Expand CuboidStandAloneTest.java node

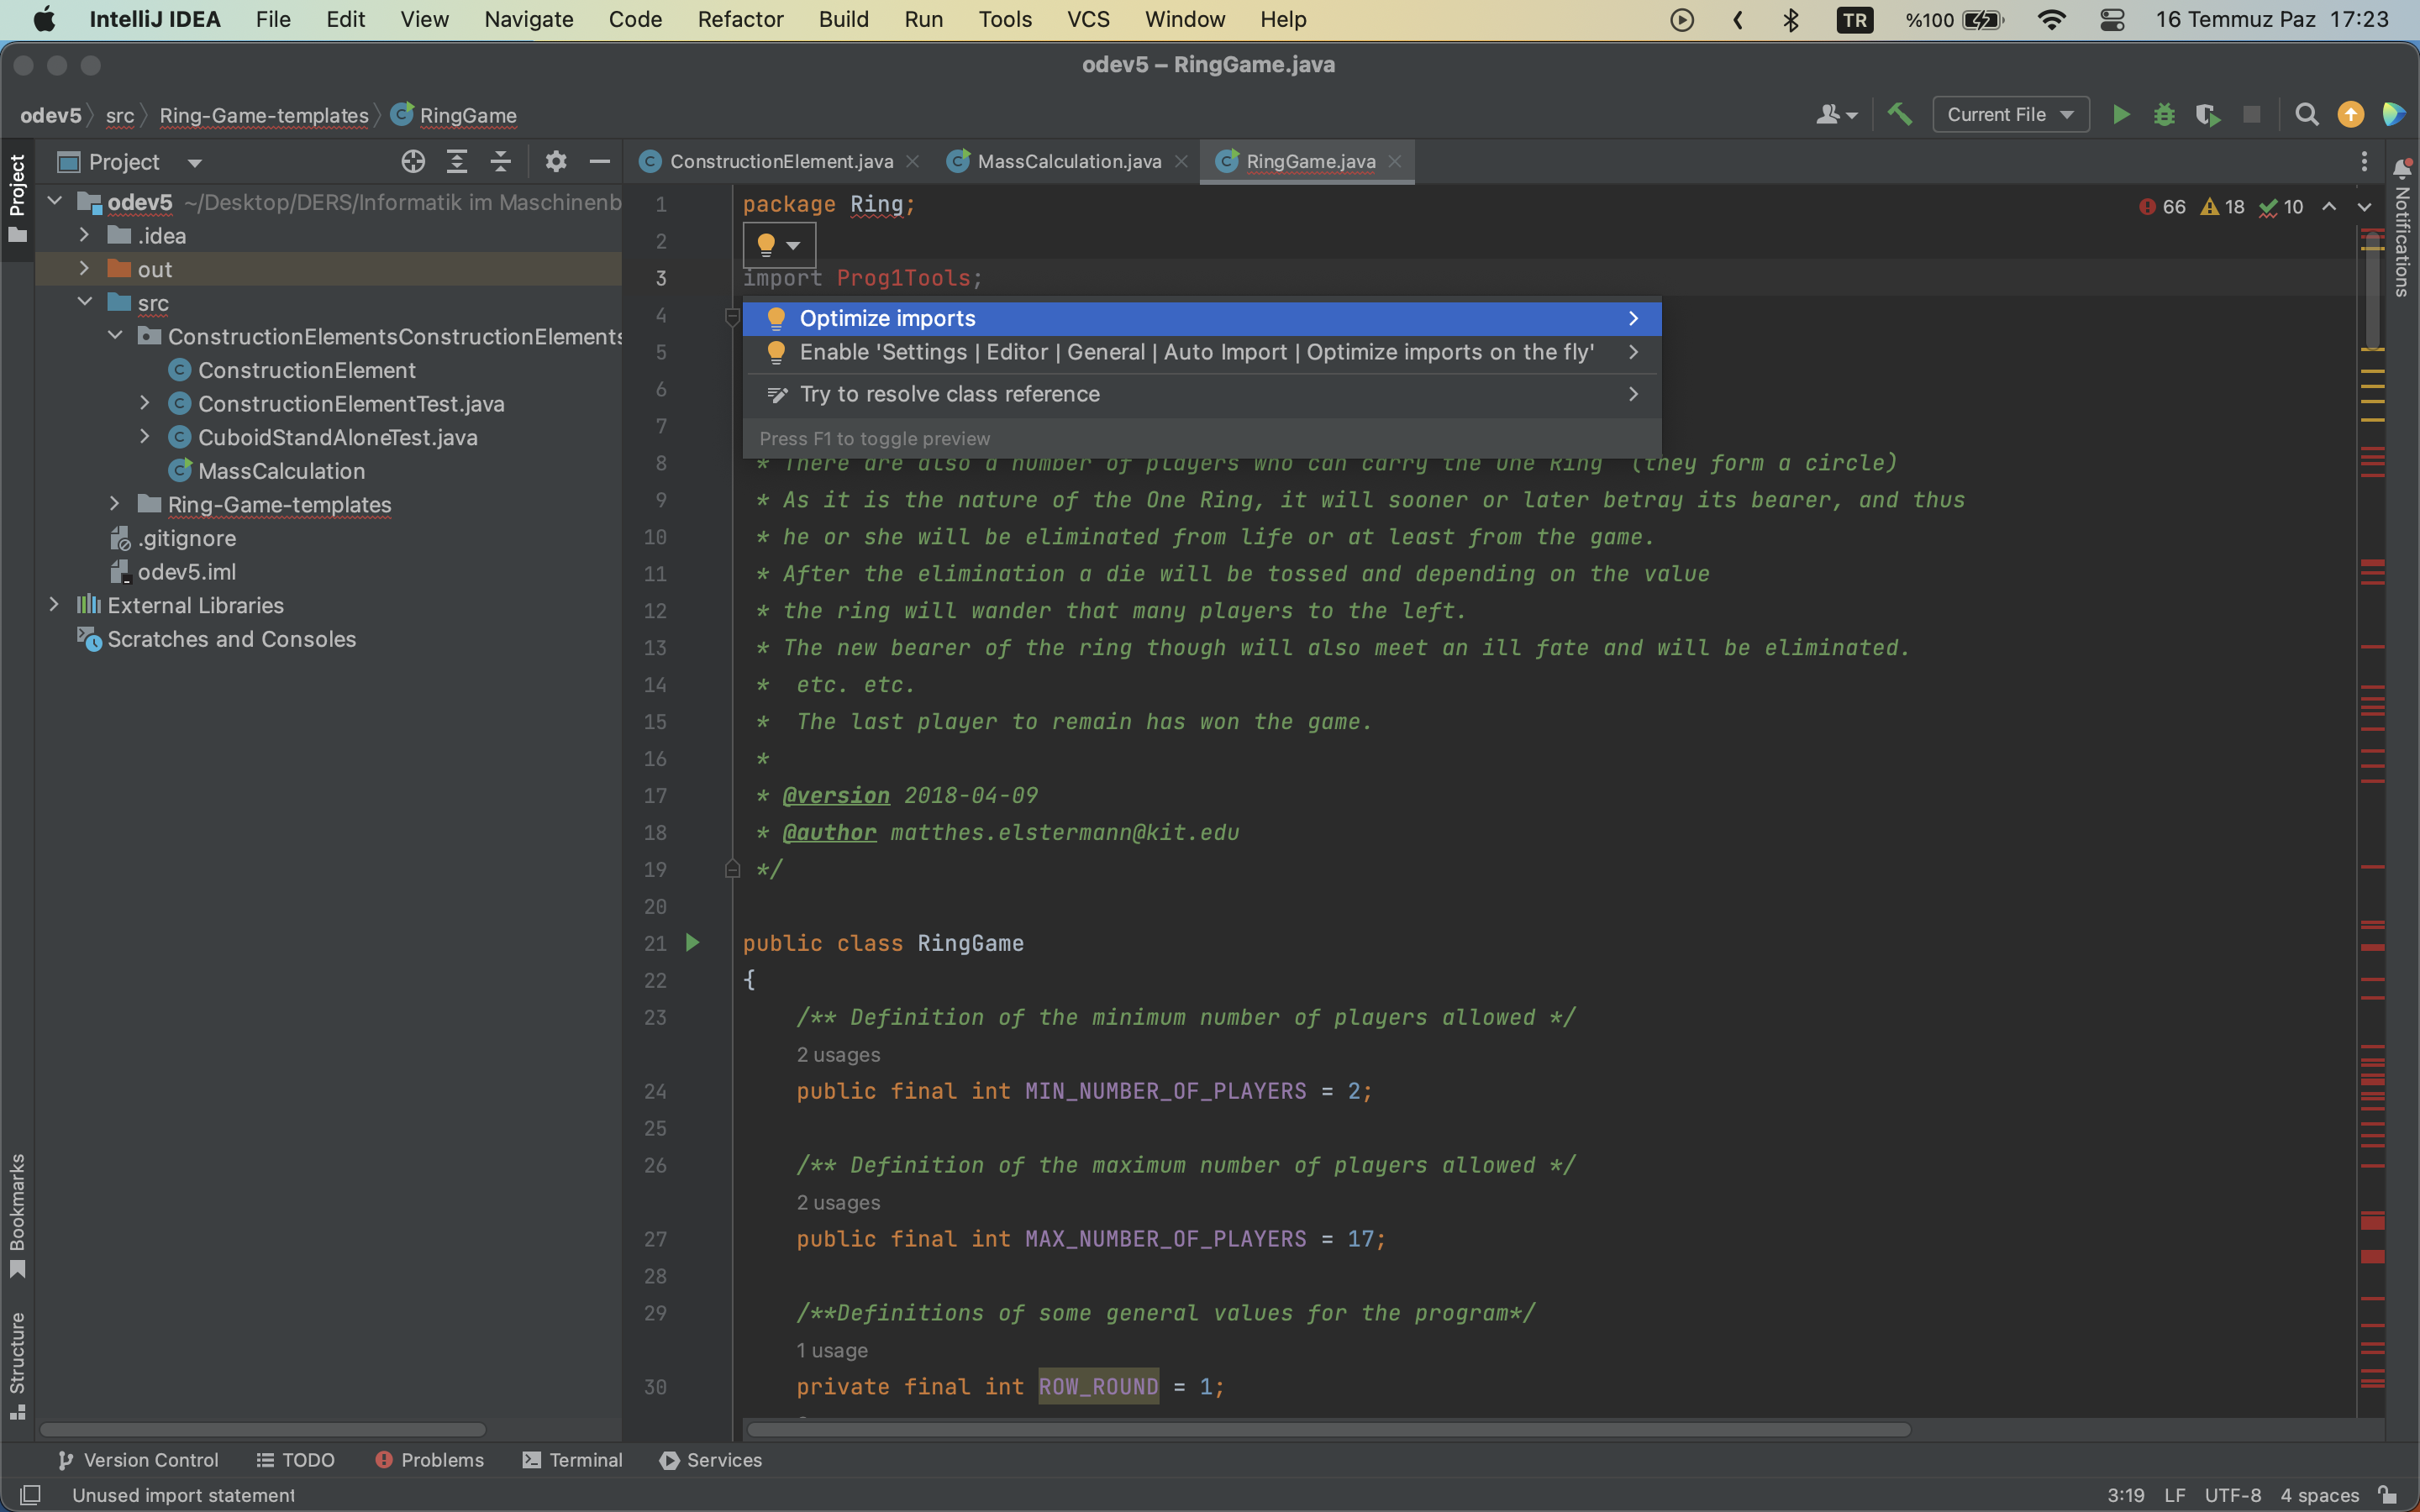(145, 437)
